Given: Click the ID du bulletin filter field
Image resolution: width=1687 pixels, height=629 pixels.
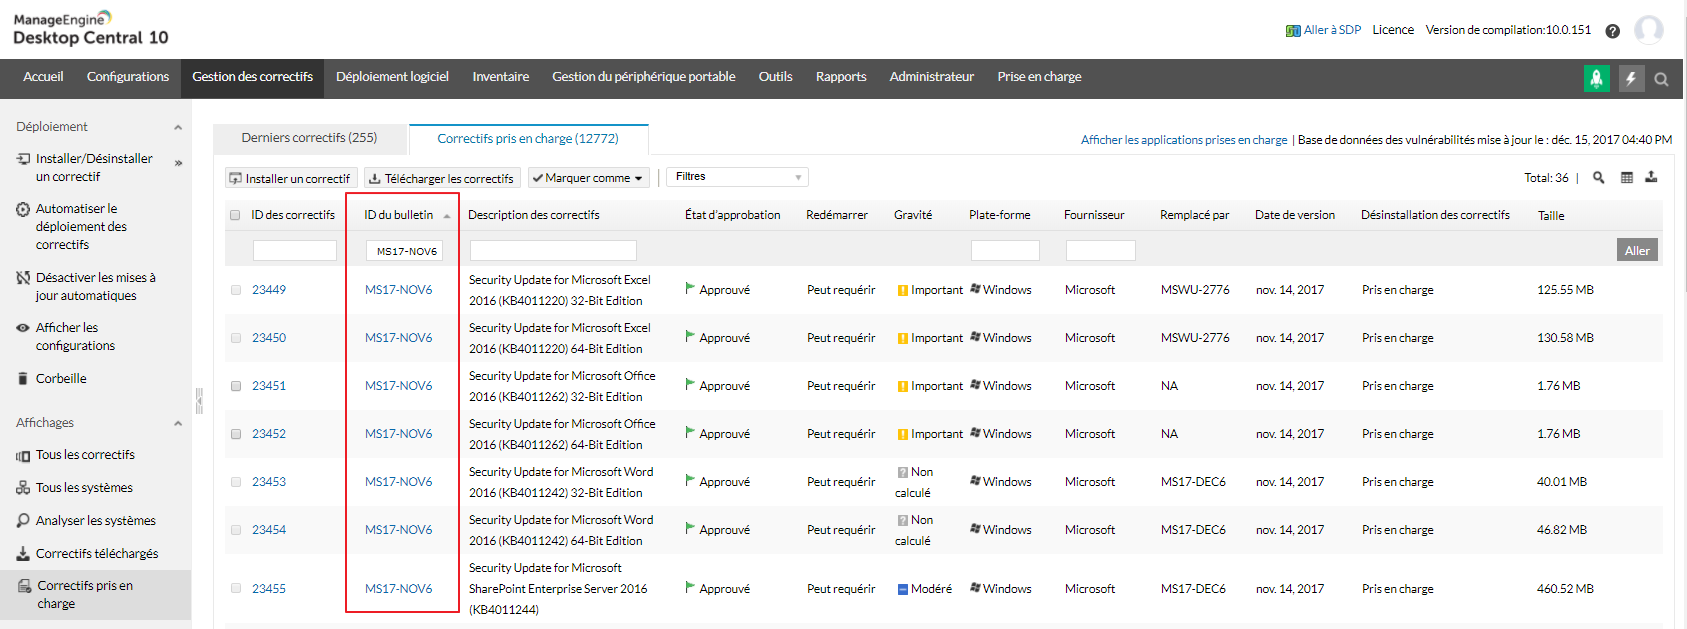Looking at the screenshot, I should [x=404, y=251].
